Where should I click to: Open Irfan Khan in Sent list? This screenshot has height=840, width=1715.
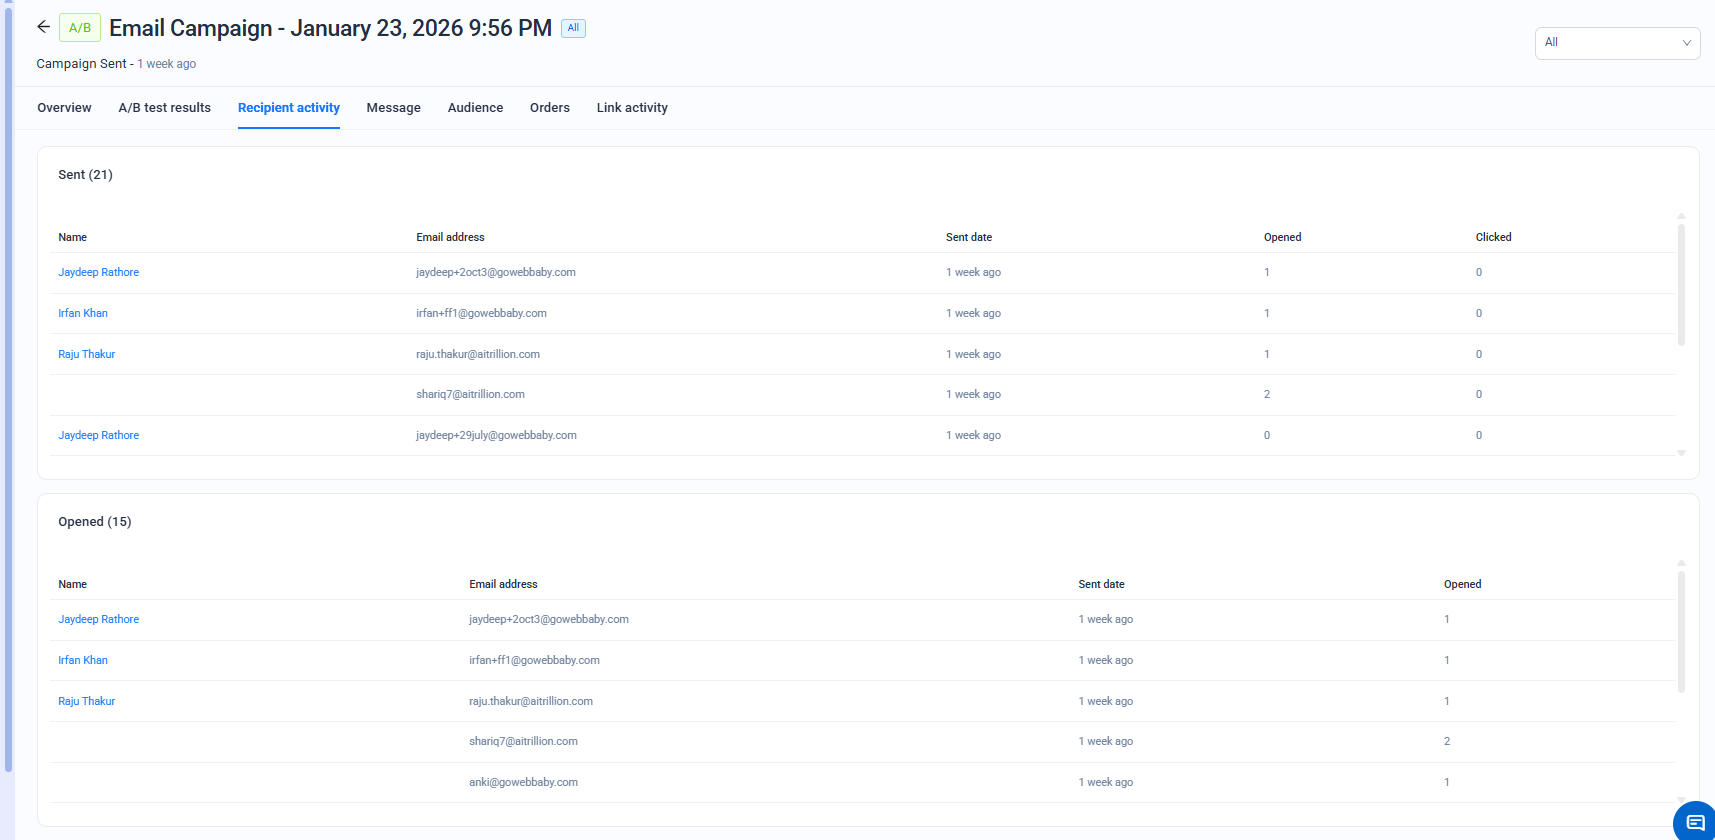pyautogui.click(x=83, y=313)
